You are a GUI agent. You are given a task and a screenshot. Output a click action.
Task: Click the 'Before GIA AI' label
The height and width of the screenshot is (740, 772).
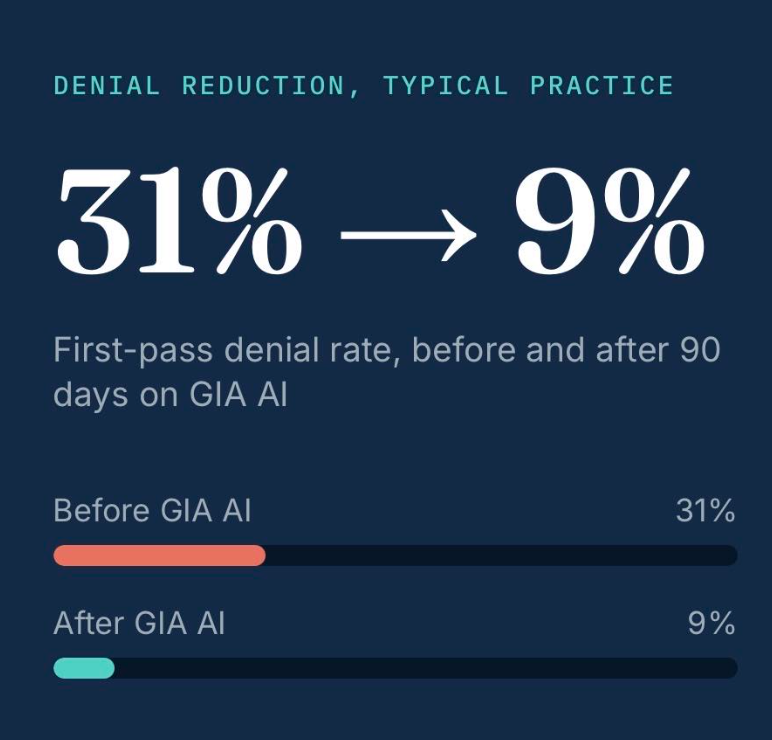[152, 510]
